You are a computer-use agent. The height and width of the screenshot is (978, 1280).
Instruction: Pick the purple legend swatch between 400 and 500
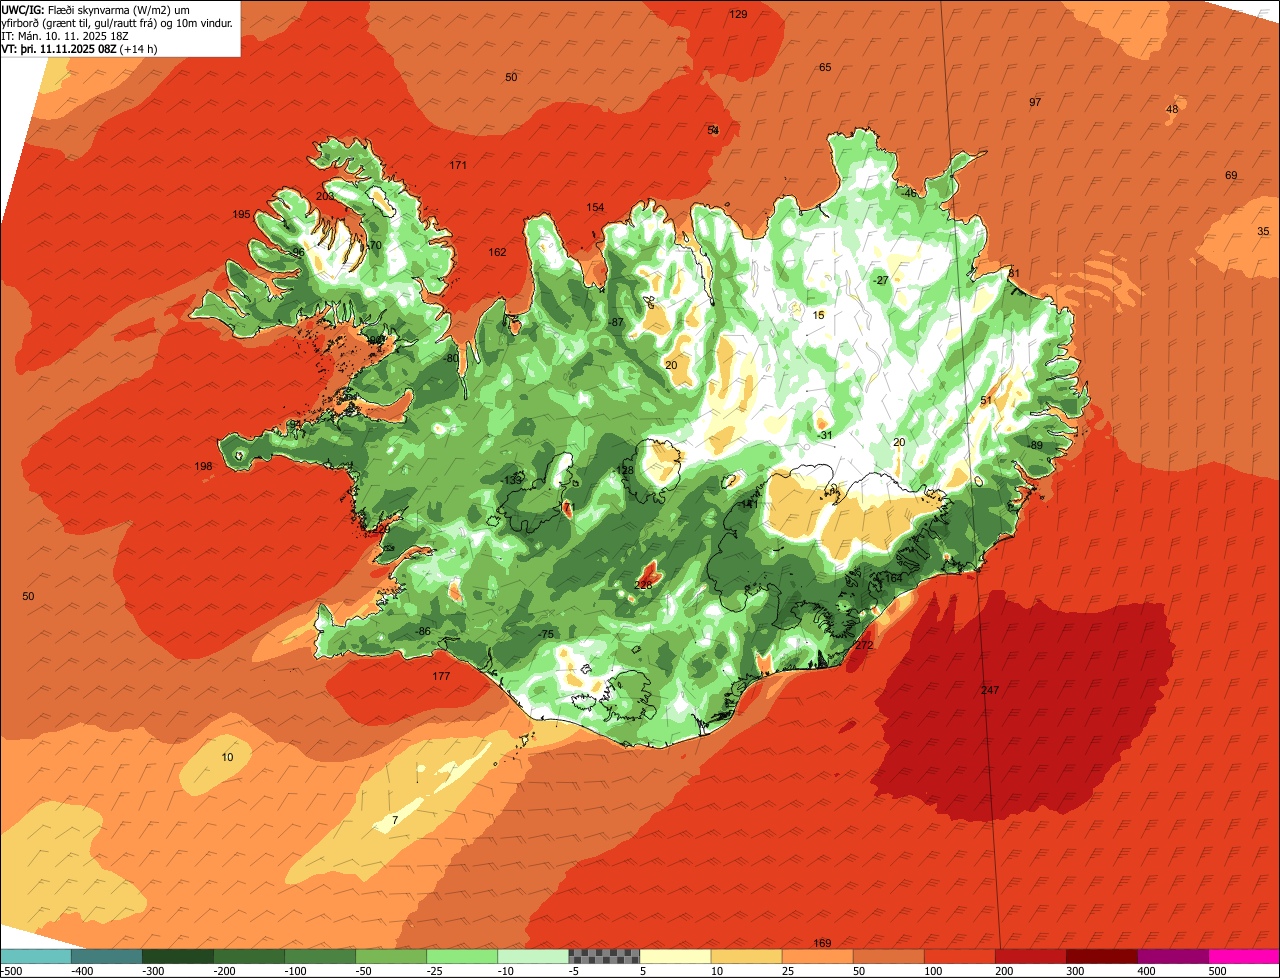pyautogui.click(x=1172, y=956)
